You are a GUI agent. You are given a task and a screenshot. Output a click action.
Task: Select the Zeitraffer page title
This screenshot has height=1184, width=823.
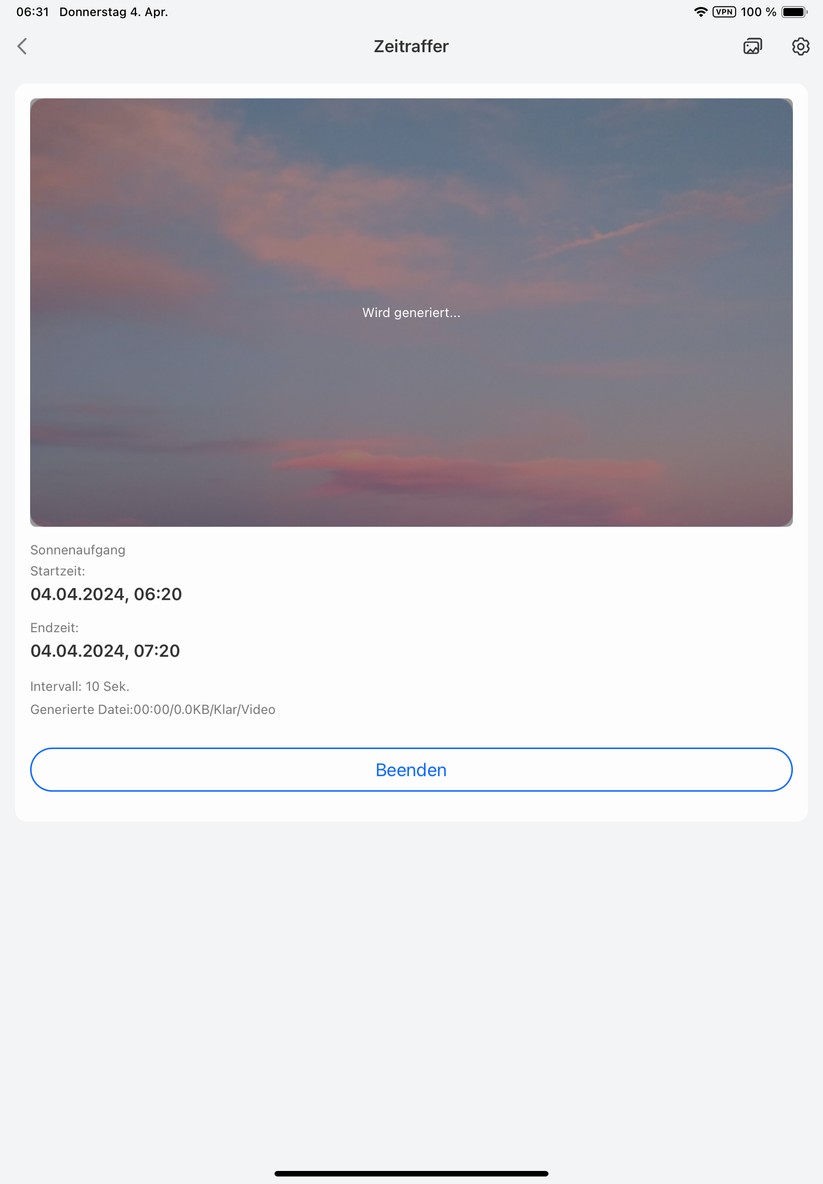[411, 47]
